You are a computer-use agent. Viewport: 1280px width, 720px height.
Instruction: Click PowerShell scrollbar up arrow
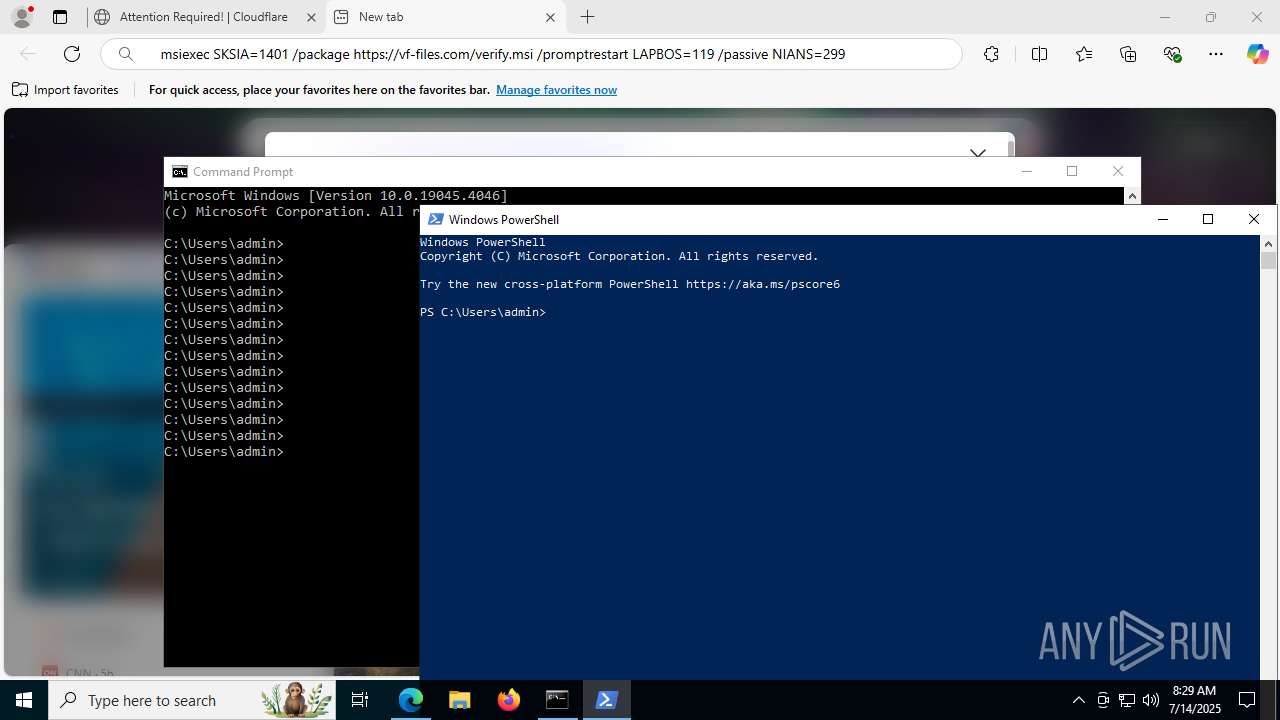1268,243
